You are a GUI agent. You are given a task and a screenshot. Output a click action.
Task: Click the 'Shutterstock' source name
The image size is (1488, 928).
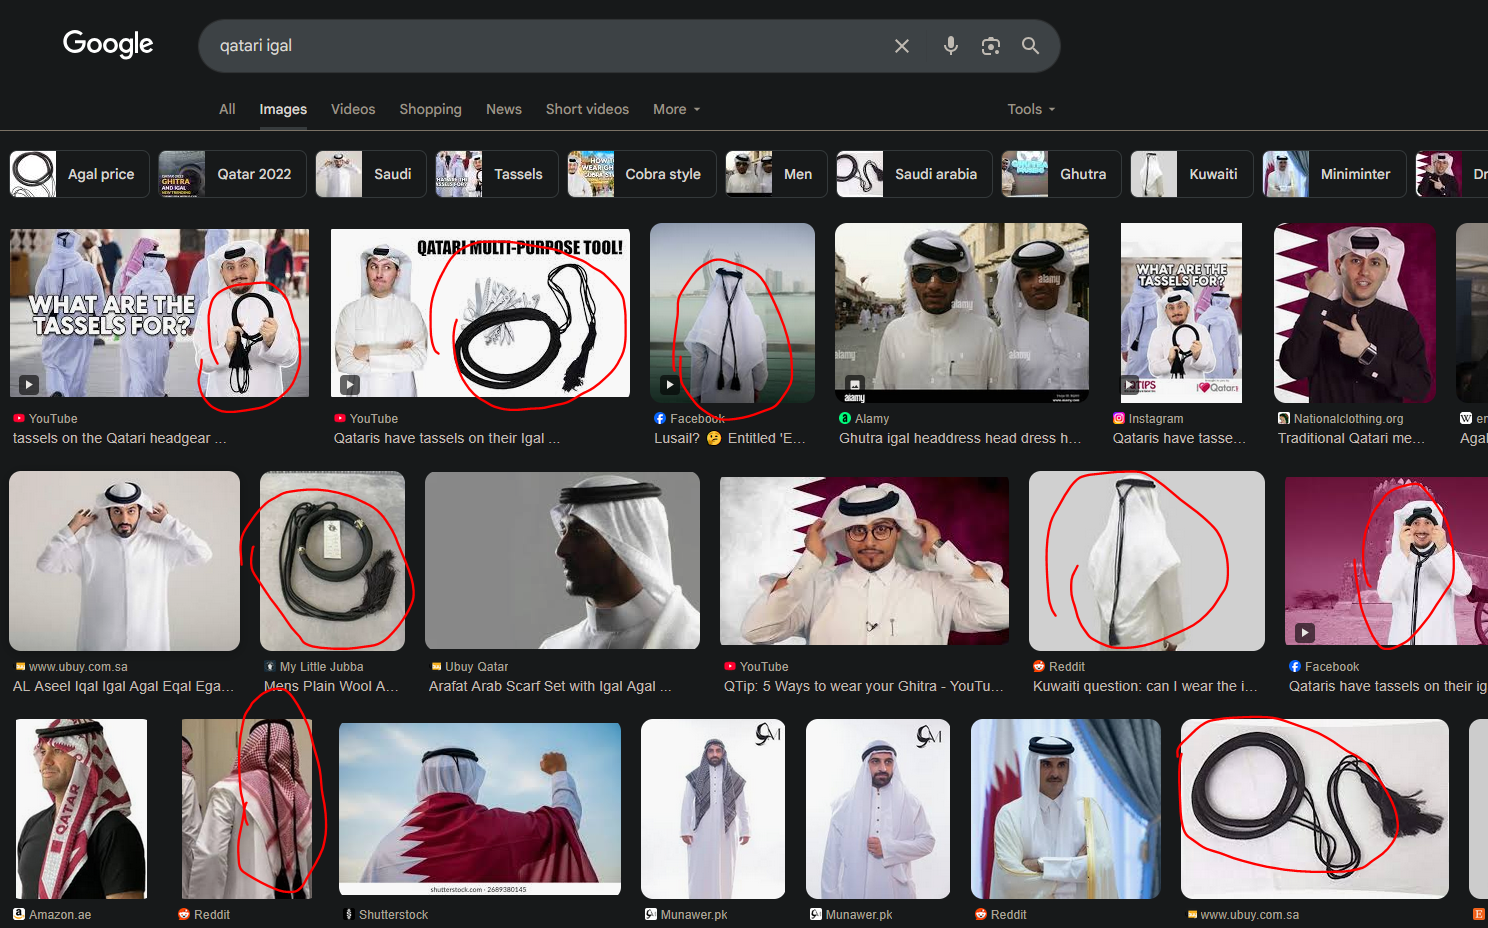(x=393, y=915)
